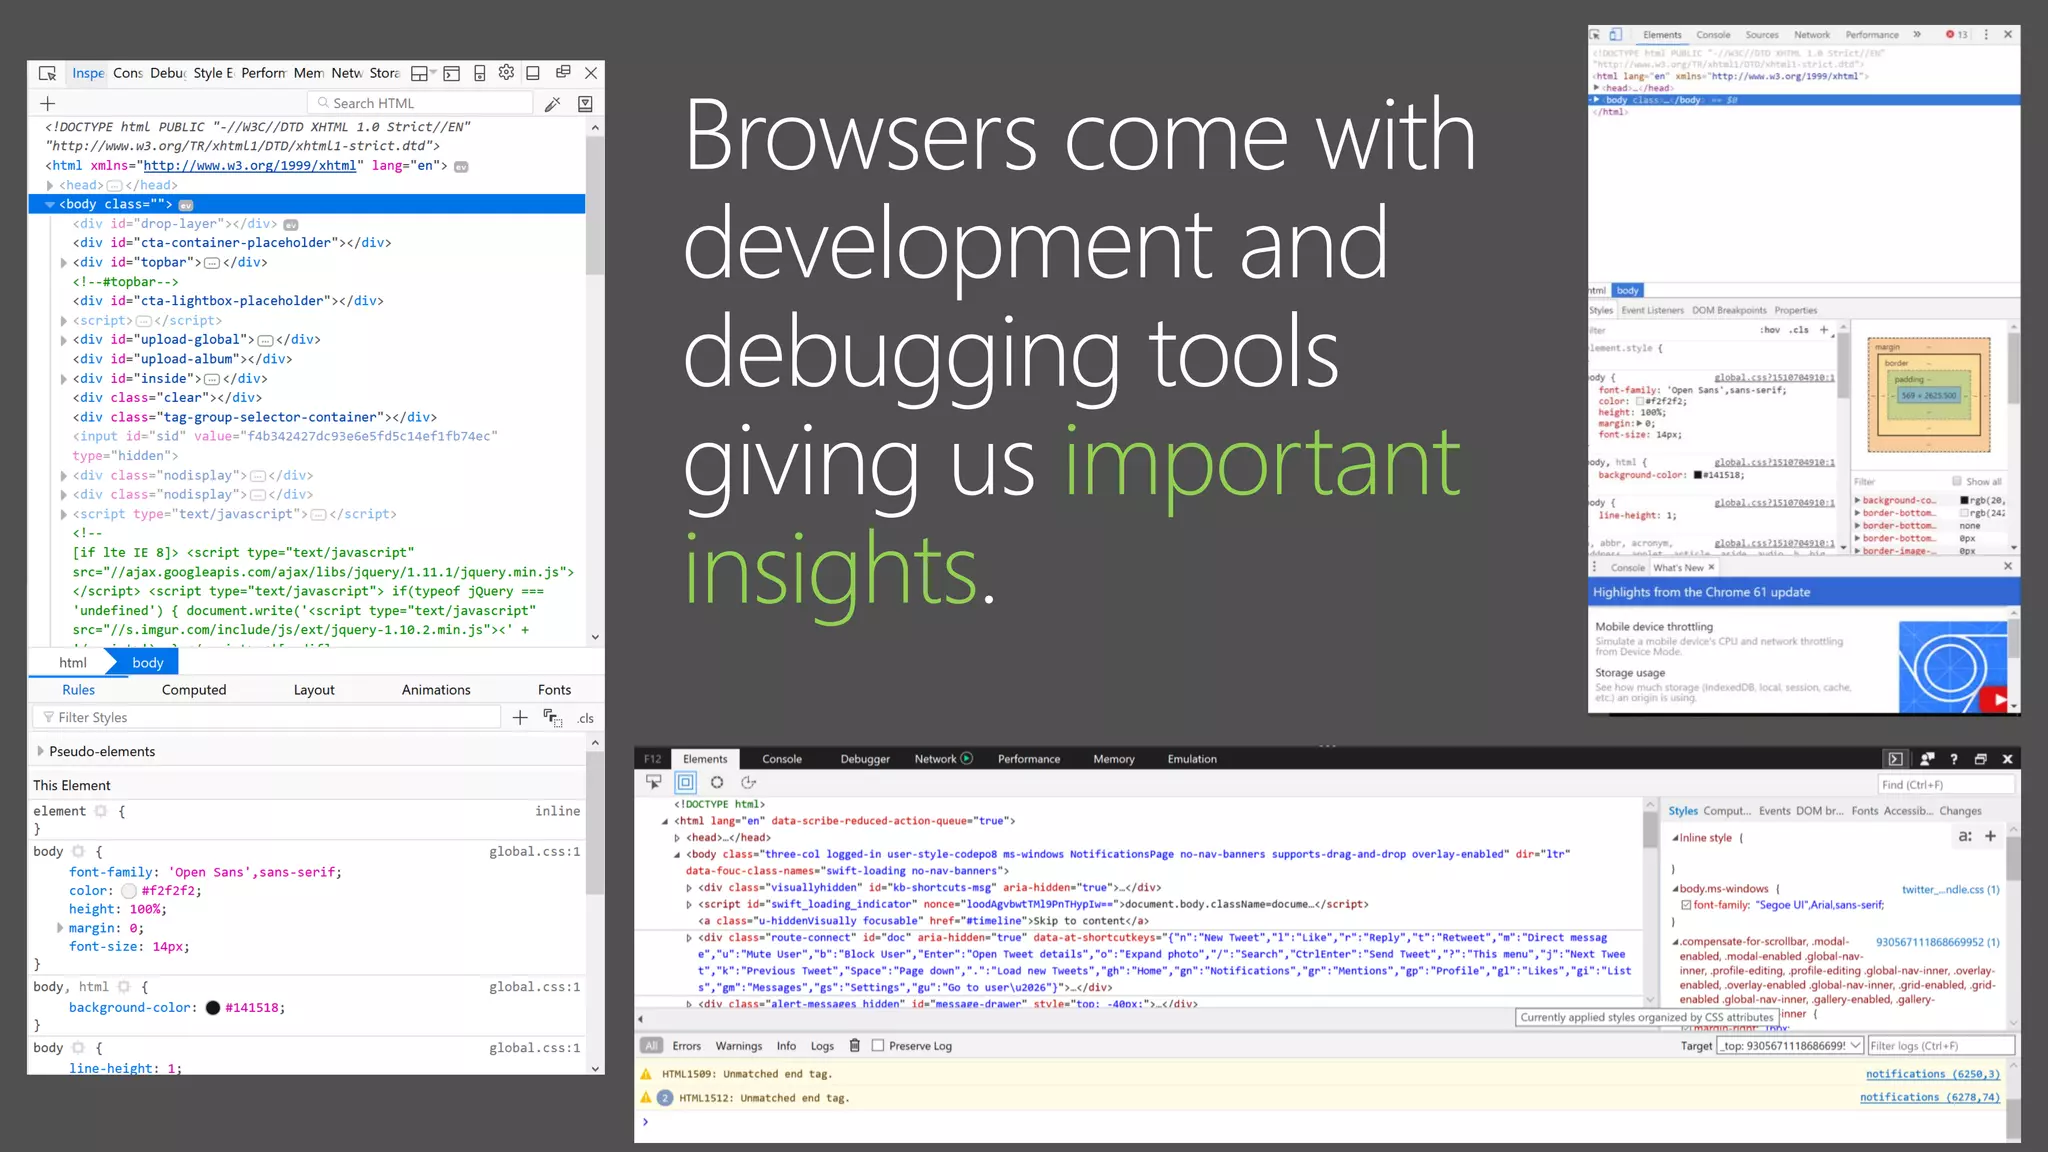Click #f2f2f2 color swatch in Firefox rules
The image size is (2048, 1152).
[129, 891]
